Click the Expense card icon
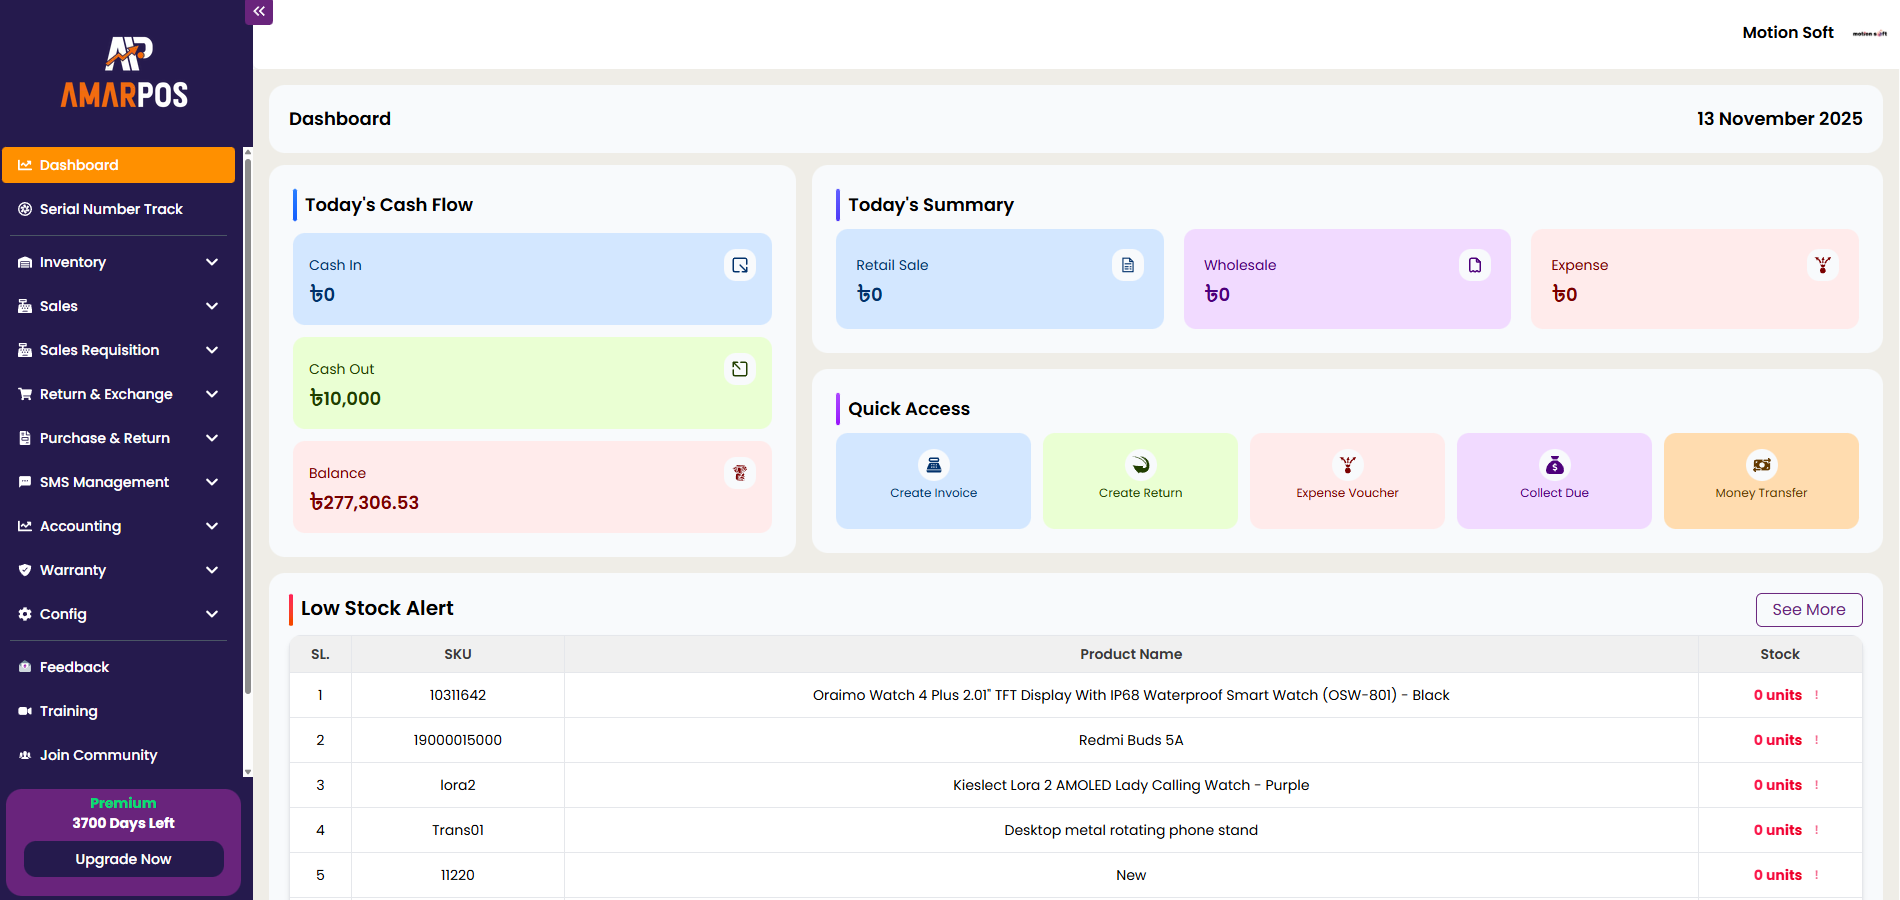Image resolution: width=1900 pixels, height=900 pixels. (1822, 265)
